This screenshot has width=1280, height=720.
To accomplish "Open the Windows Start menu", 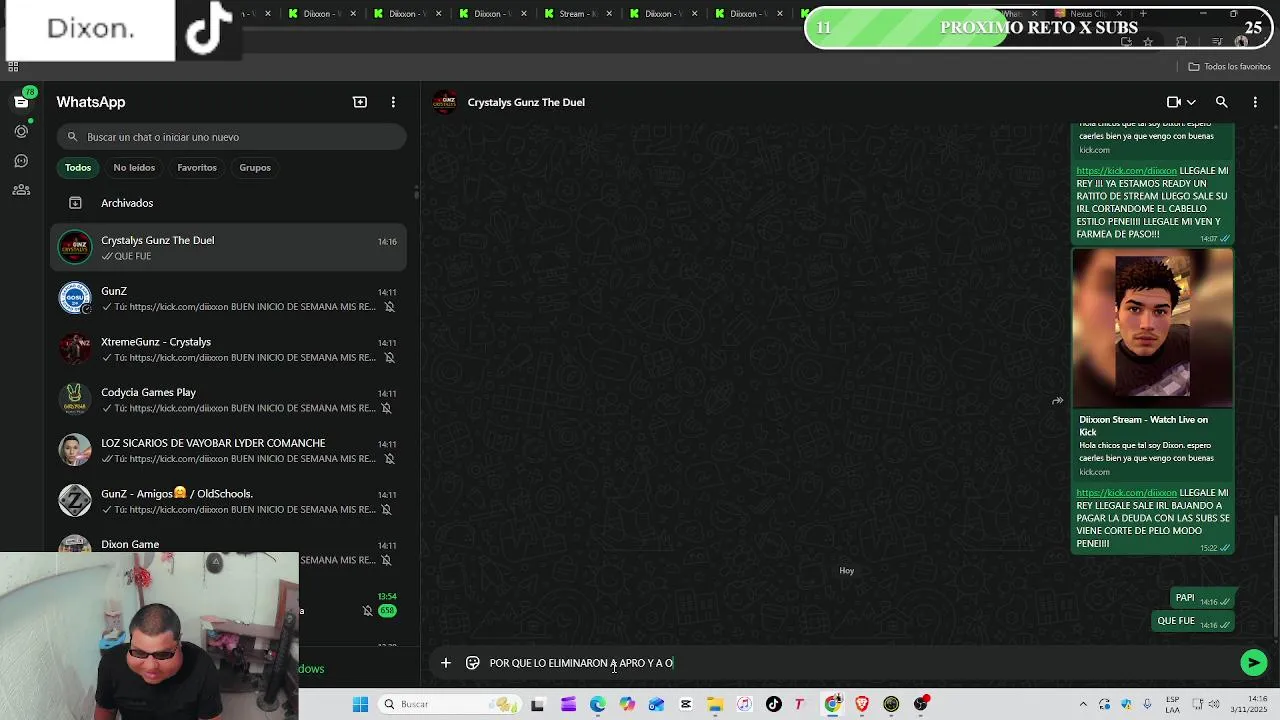I will [x=360, y=705].
